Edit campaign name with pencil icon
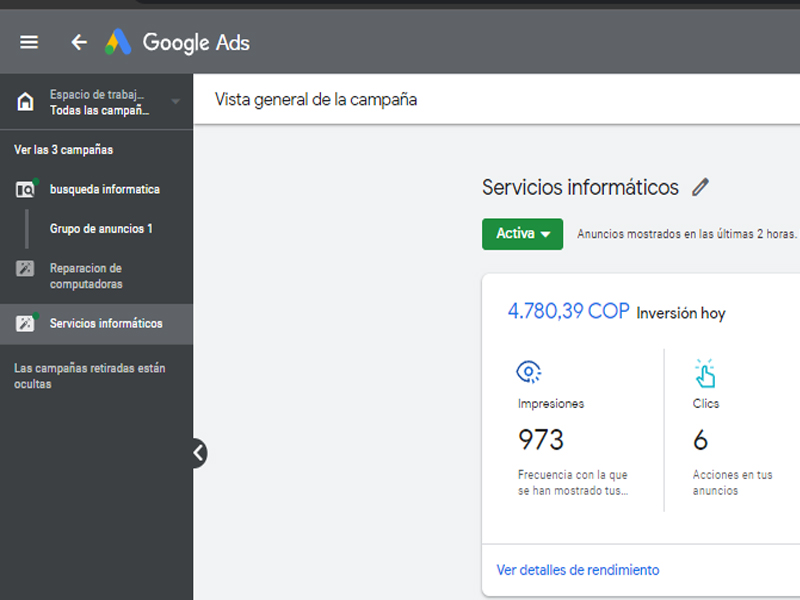The image size is (800, 600). tap(700, 187)
